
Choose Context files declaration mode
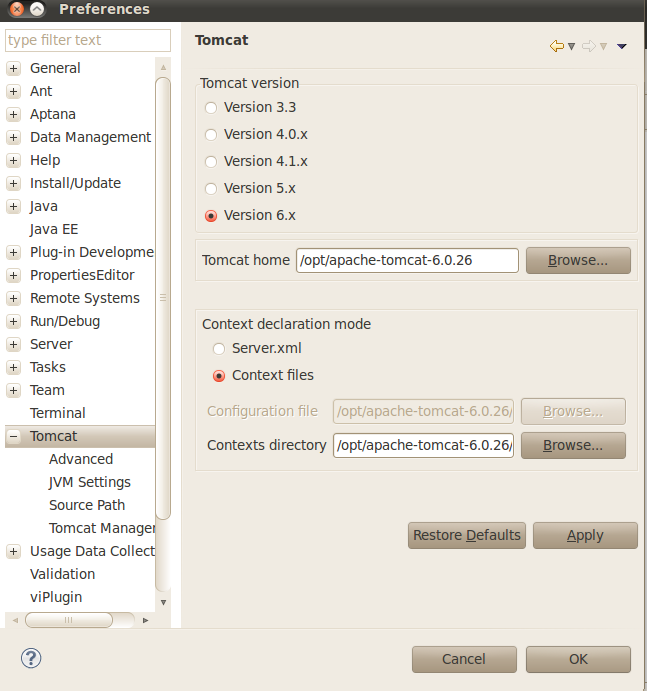[x=219, y=376]
